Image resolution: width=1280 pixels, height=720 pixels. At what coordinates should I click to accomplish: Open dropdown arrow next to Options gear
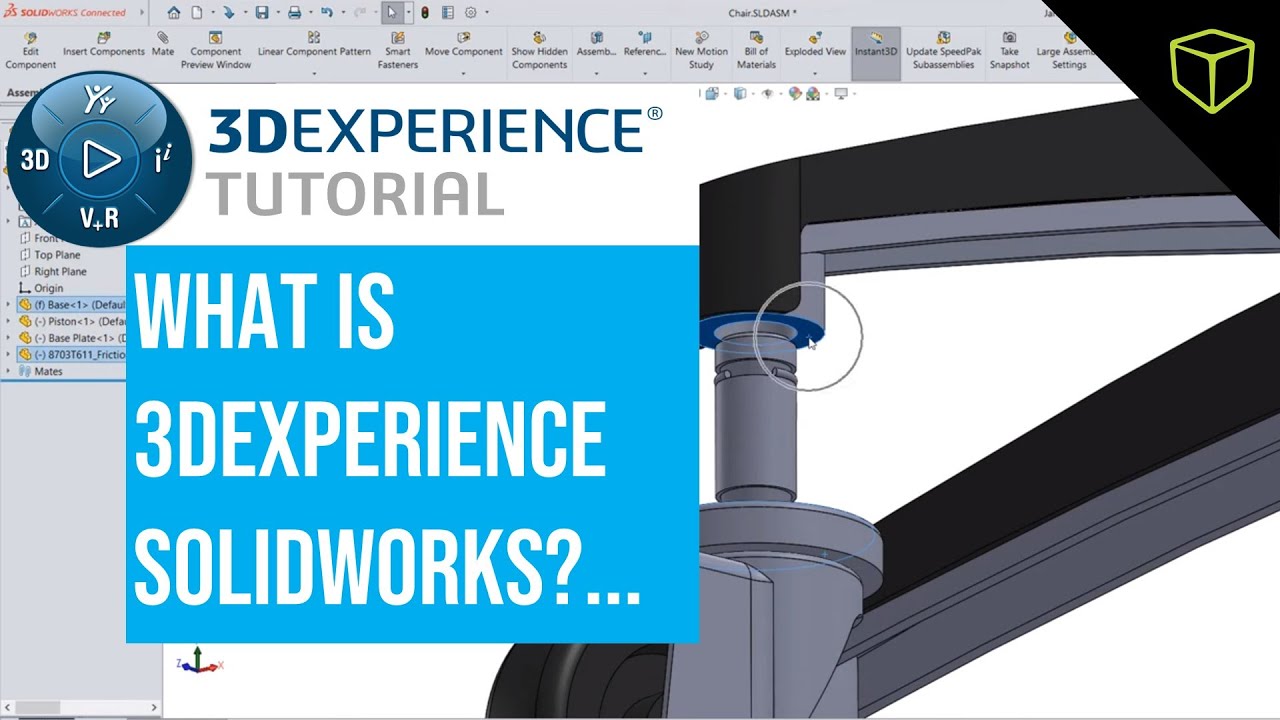pos(486,14)
